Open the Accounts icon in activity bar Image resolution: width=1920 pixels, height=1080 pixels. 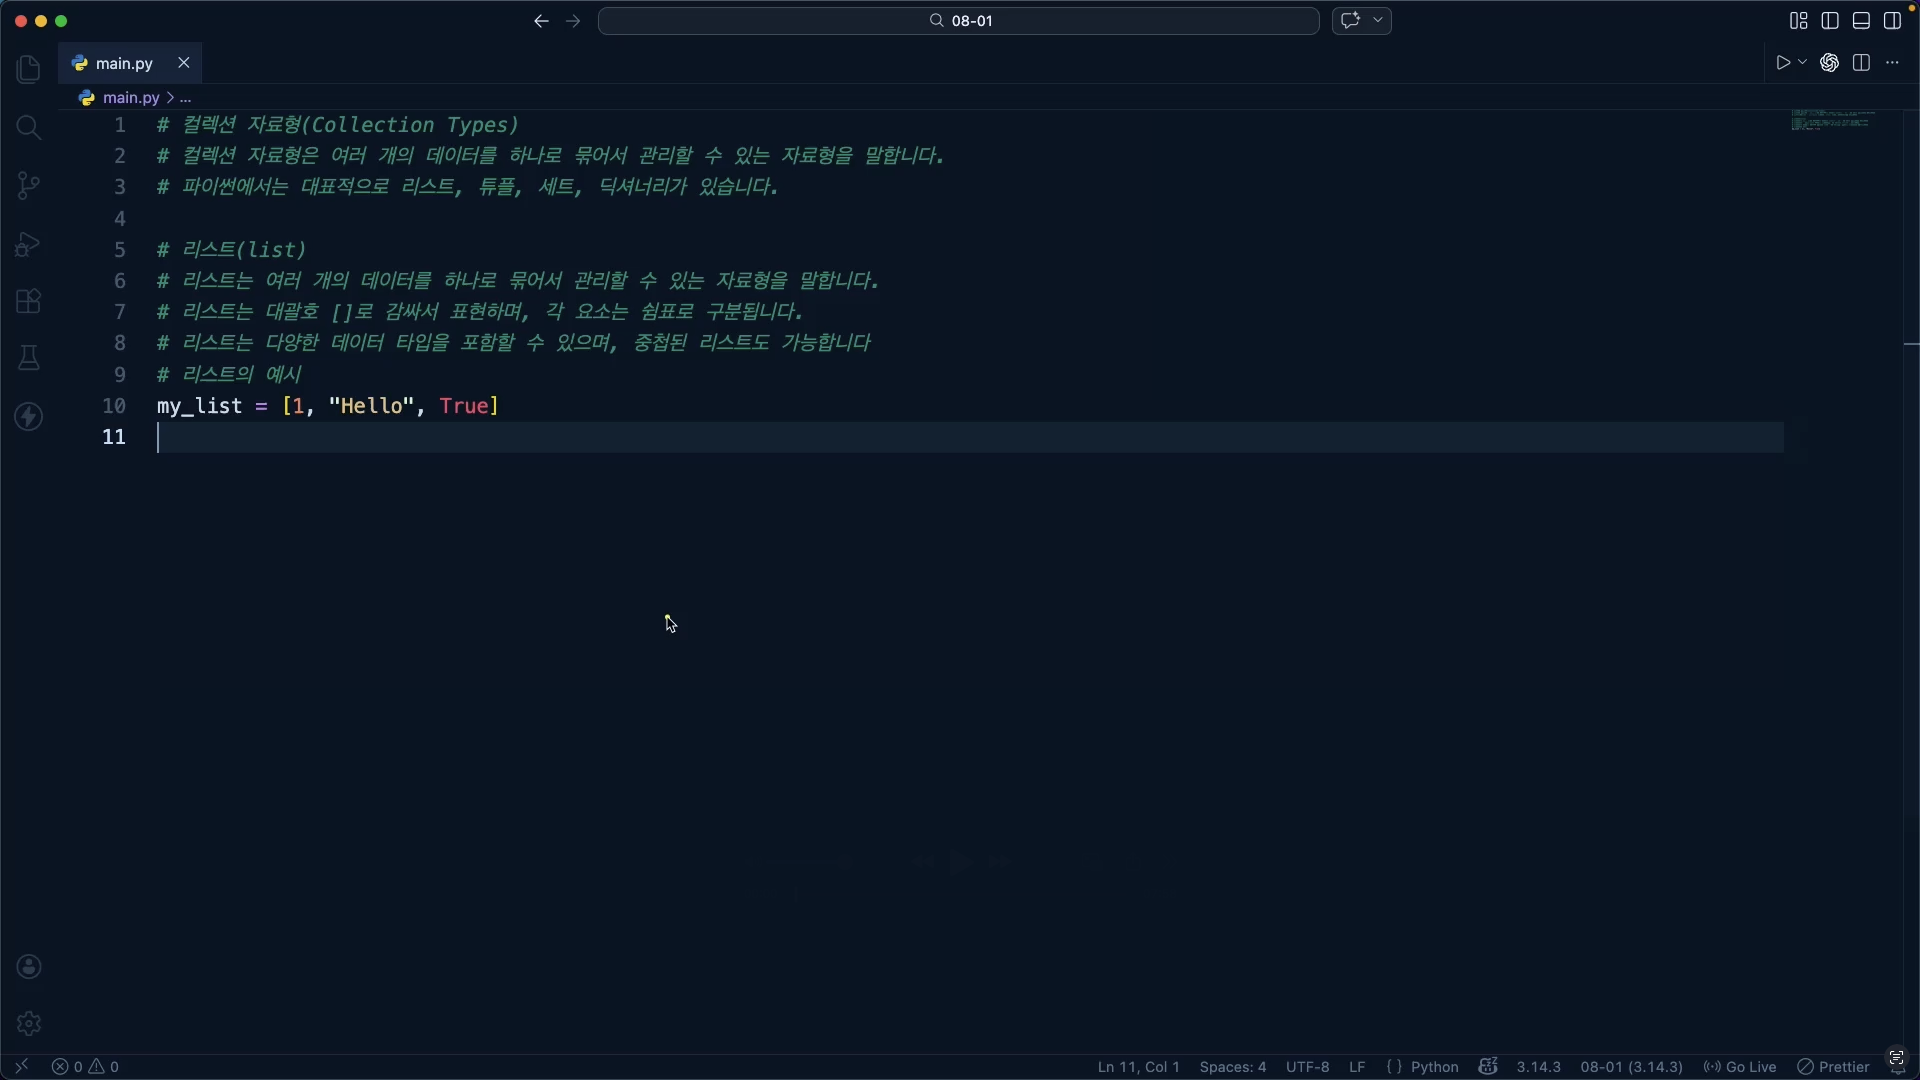click(29, 967)
